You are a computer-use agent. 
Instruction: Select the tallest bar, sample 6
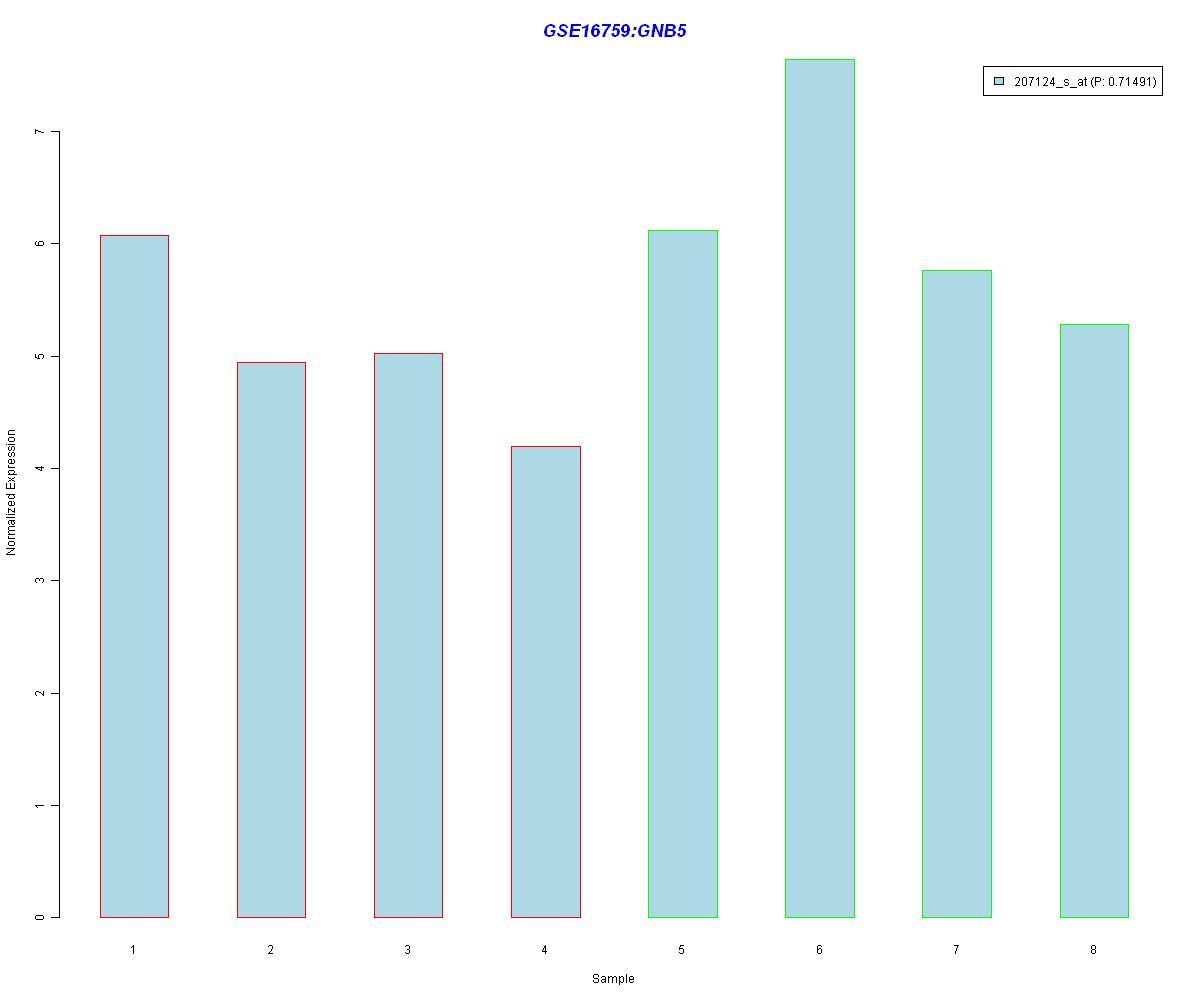click(819, 488)
